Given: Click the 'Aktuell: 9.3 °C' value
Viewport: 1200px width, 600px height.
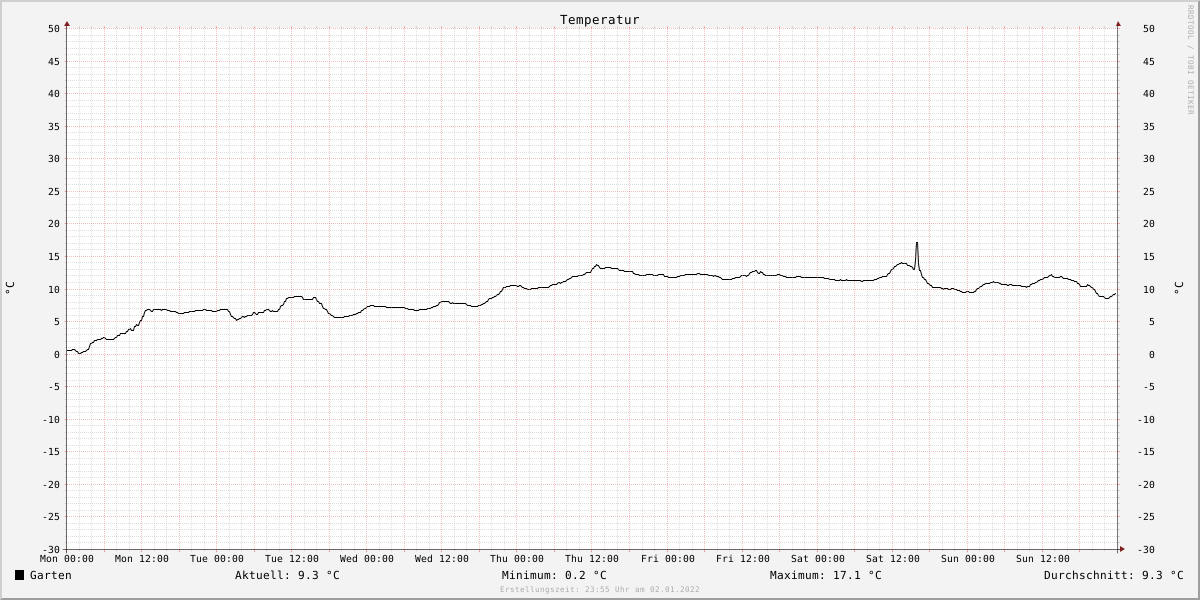Looking at the screenshot, I should tap(287, 575).
